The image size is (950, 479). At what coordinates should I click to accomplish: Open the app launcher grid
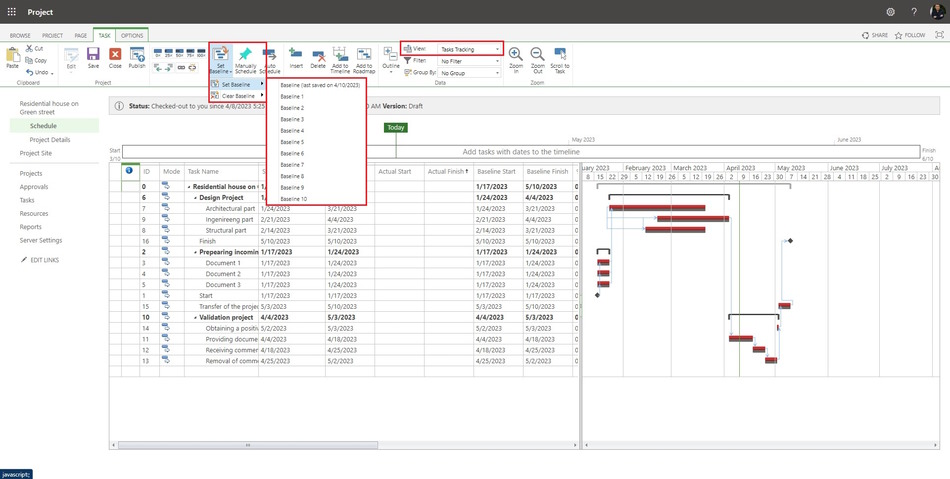(12, 12)
